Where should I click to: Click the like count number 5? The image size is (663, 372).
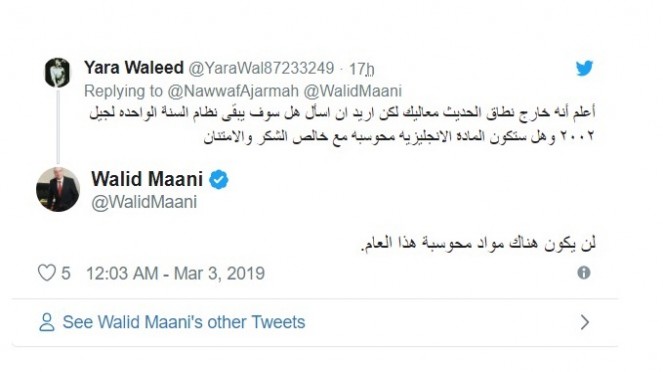click(x=66, y=274)
